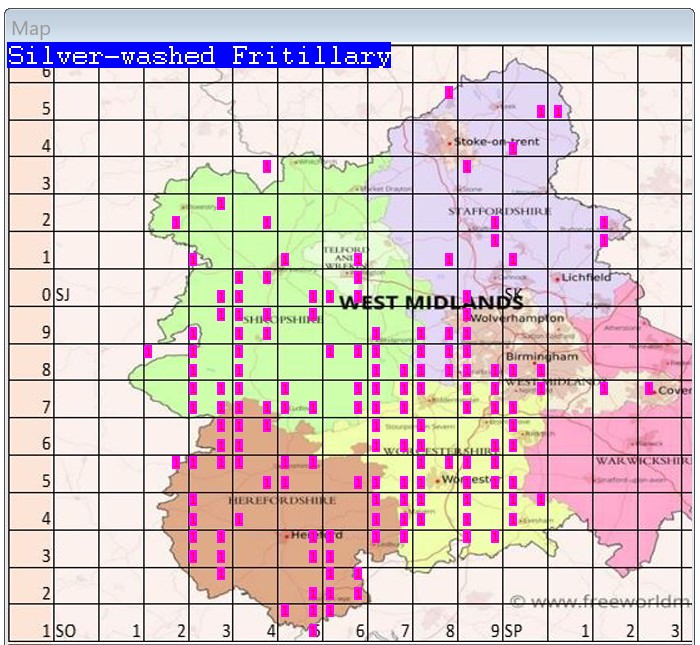
Task: Pick the Birmingham city label on map
Action: coord(541,356)
